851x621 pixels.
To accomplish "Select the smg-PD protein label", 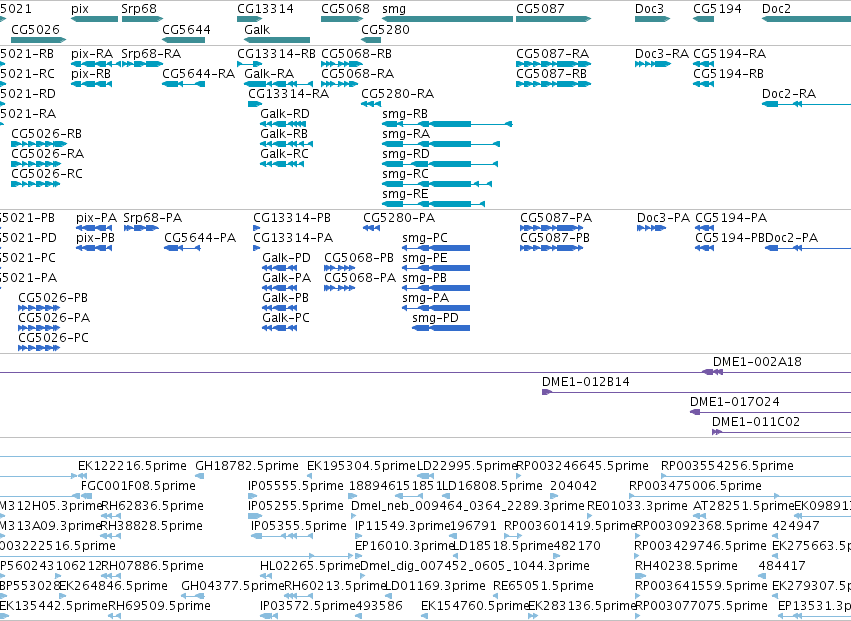I will point(435,318).
